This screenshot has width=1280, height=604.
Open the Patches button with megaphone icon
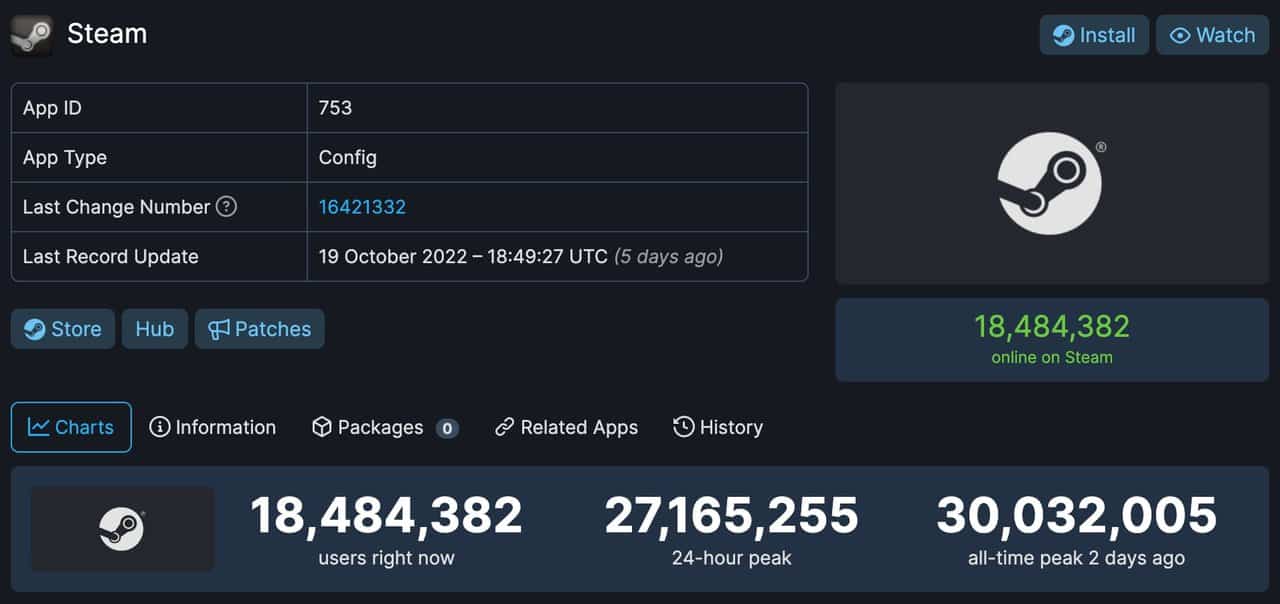[x=259, y=329]
